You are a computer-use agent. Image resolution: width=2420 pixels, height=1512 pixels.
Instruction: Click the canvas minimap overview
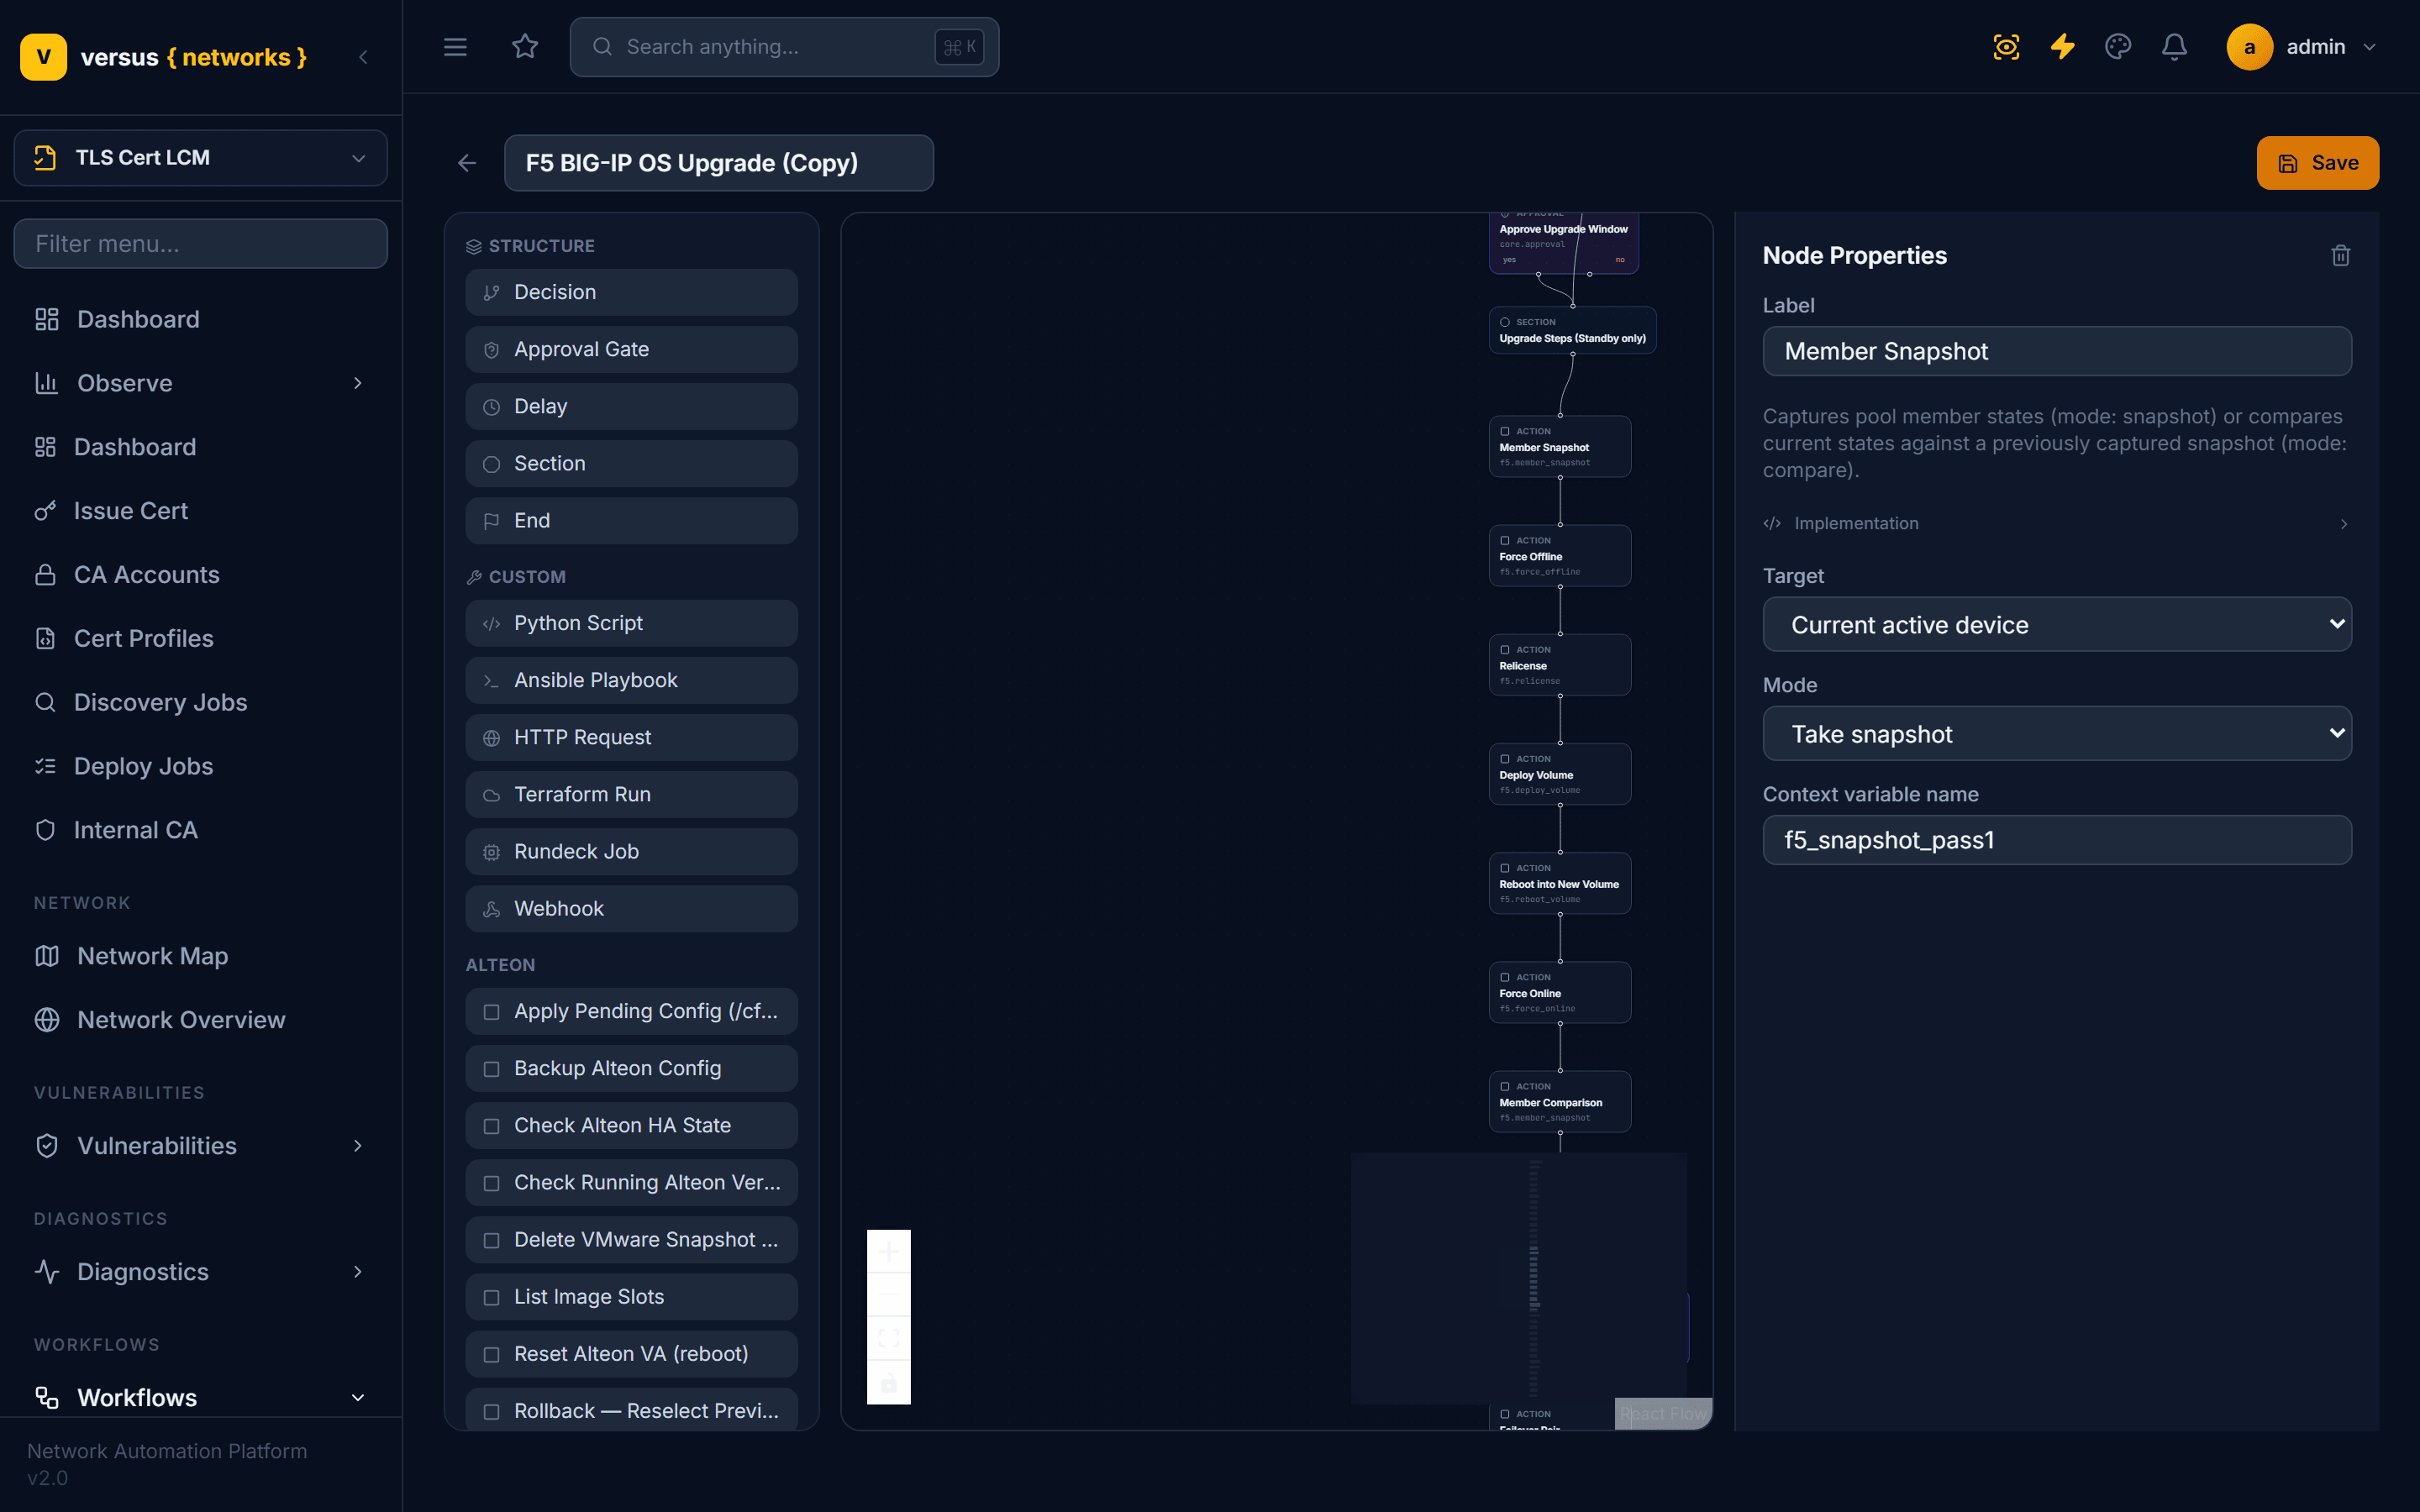[1518, 1278]
